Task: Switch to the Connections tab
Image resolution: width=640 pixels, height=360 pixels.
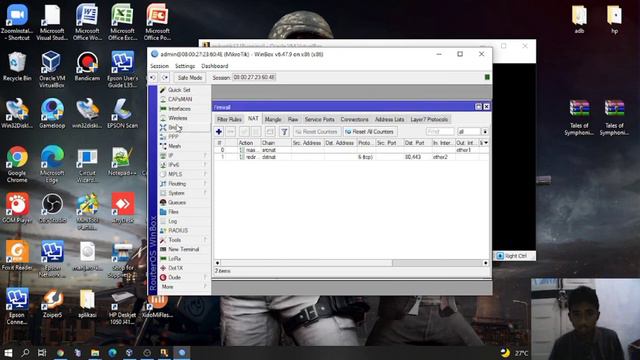Action: pos(354,120)
